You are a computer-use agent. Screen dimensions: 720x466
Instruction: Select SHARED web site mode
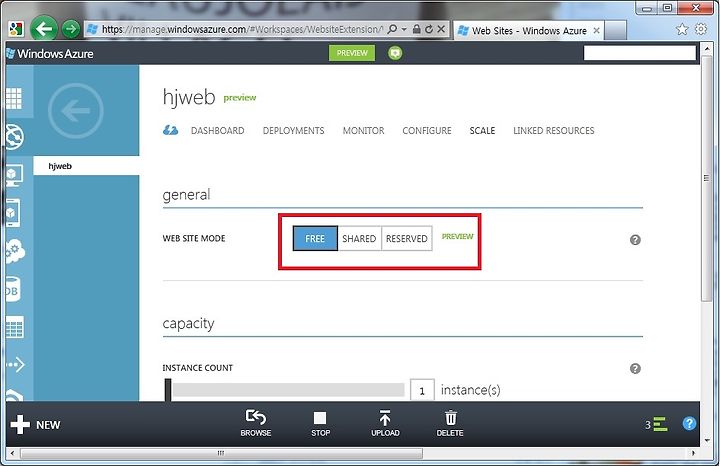(x=359, y=238)
